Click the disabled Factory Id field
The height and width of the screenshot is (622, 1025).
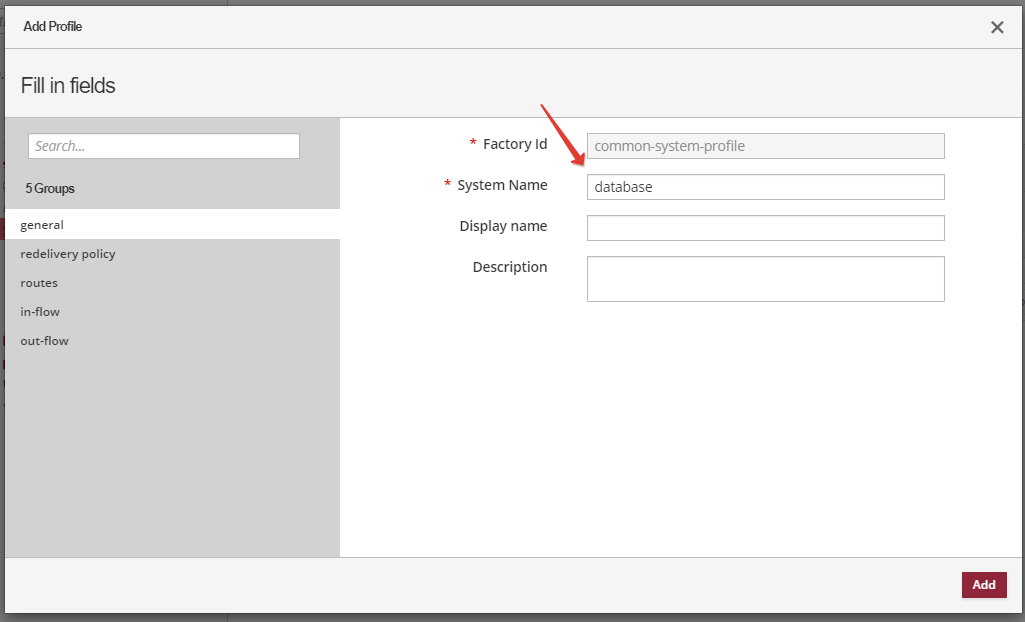[x=765, y=145]
